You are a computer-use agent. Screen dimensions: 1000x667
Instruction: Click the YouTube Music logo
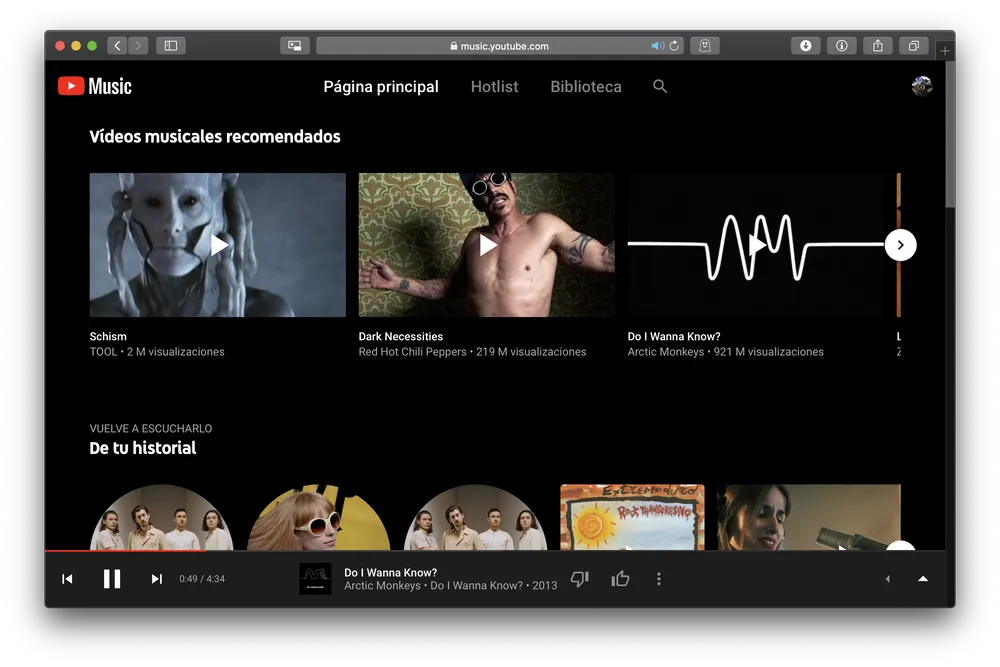pyautogui.click(x=95, y=87)
